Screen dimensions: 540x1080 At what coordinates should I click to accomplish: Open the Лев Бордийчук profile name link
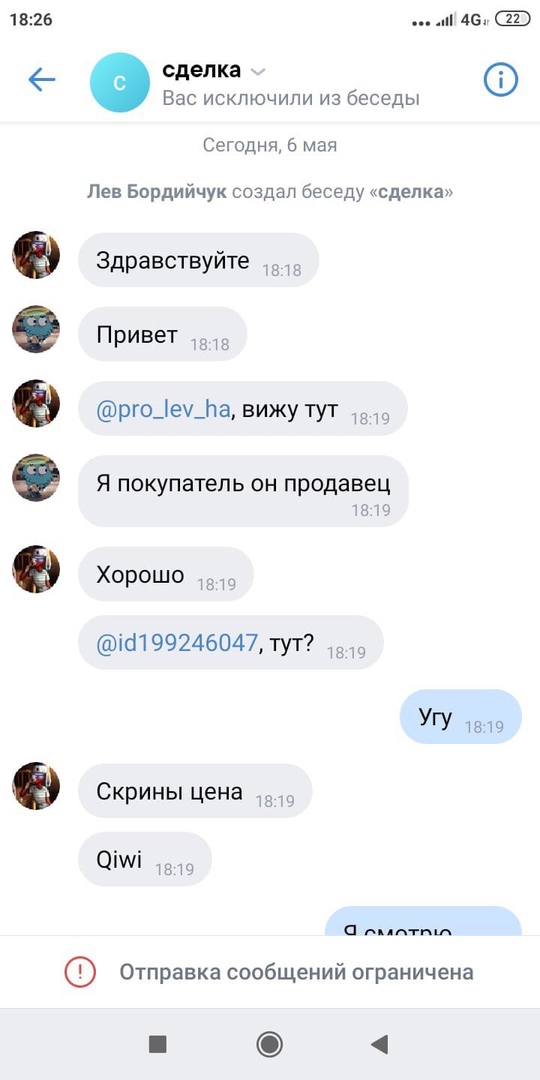(156, 191)
